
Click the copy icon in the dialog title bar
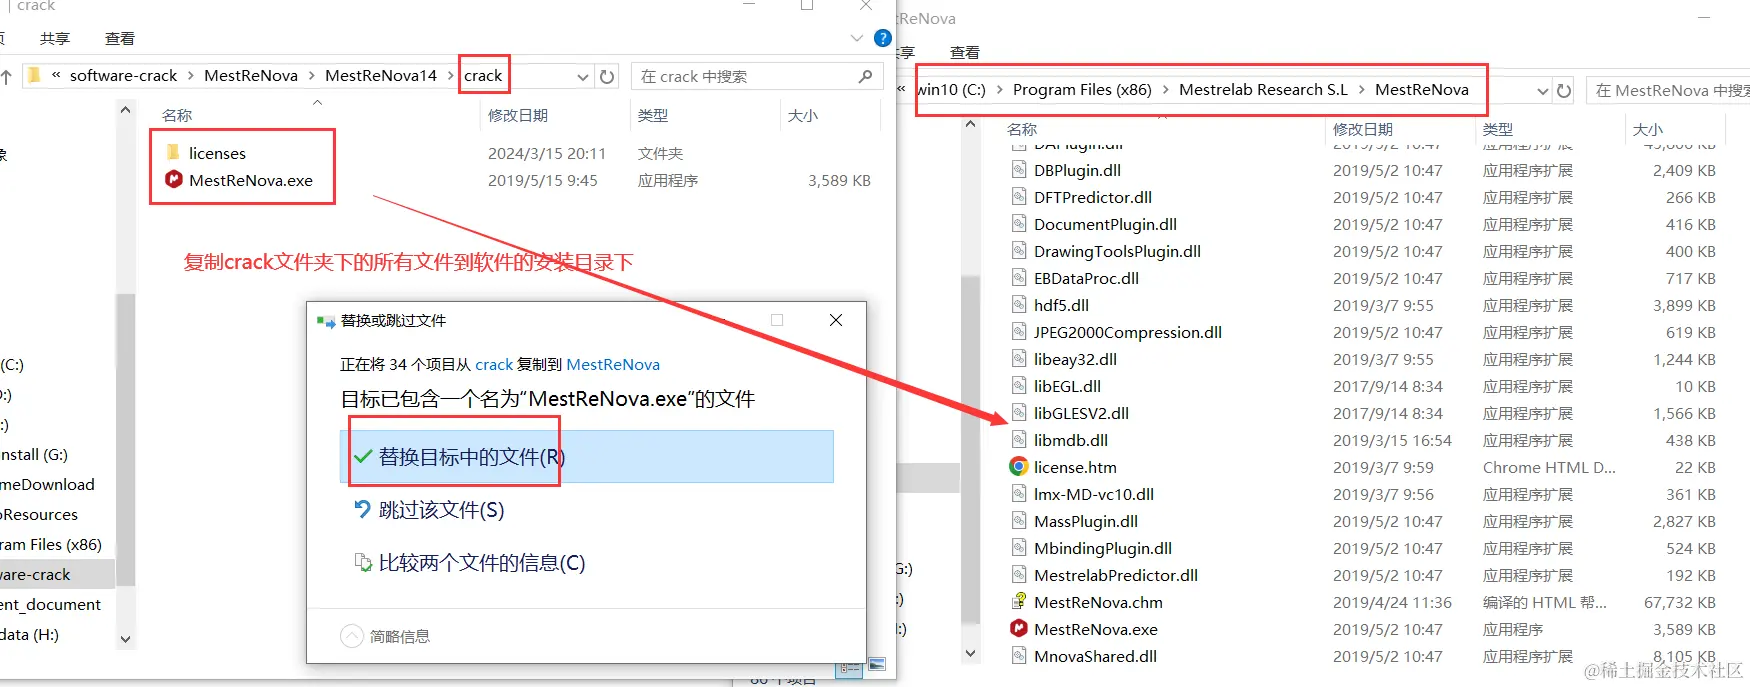click(x=326, y=321)
